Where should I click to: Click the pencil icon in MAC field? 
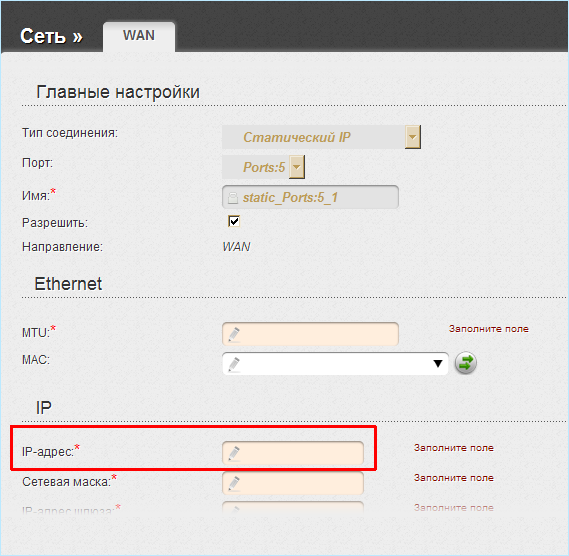234,364
